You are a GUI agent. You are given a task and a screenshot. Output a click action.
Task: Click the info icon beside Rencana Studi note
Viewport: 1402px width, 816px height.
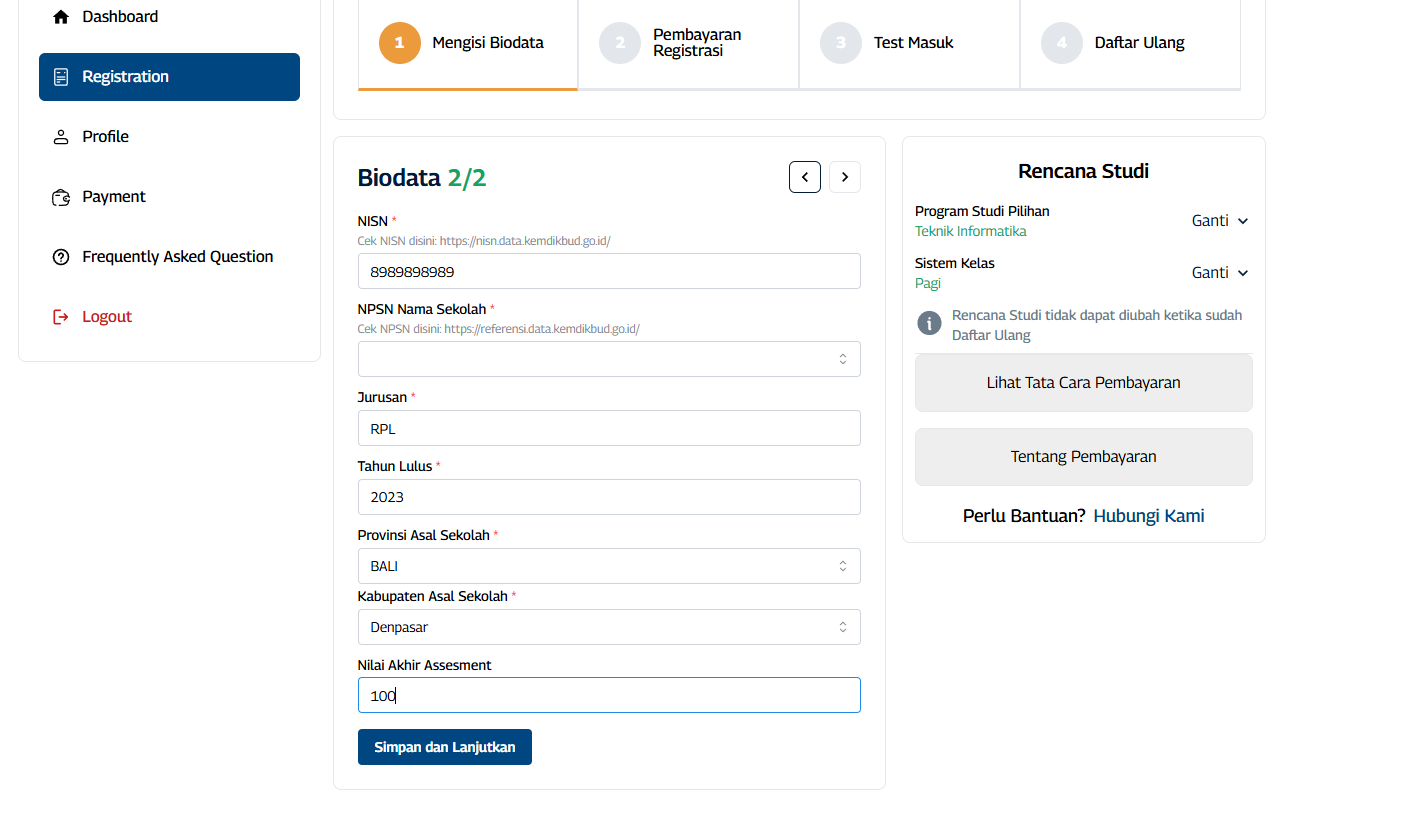pyautogui.click(x=930, y=323)
